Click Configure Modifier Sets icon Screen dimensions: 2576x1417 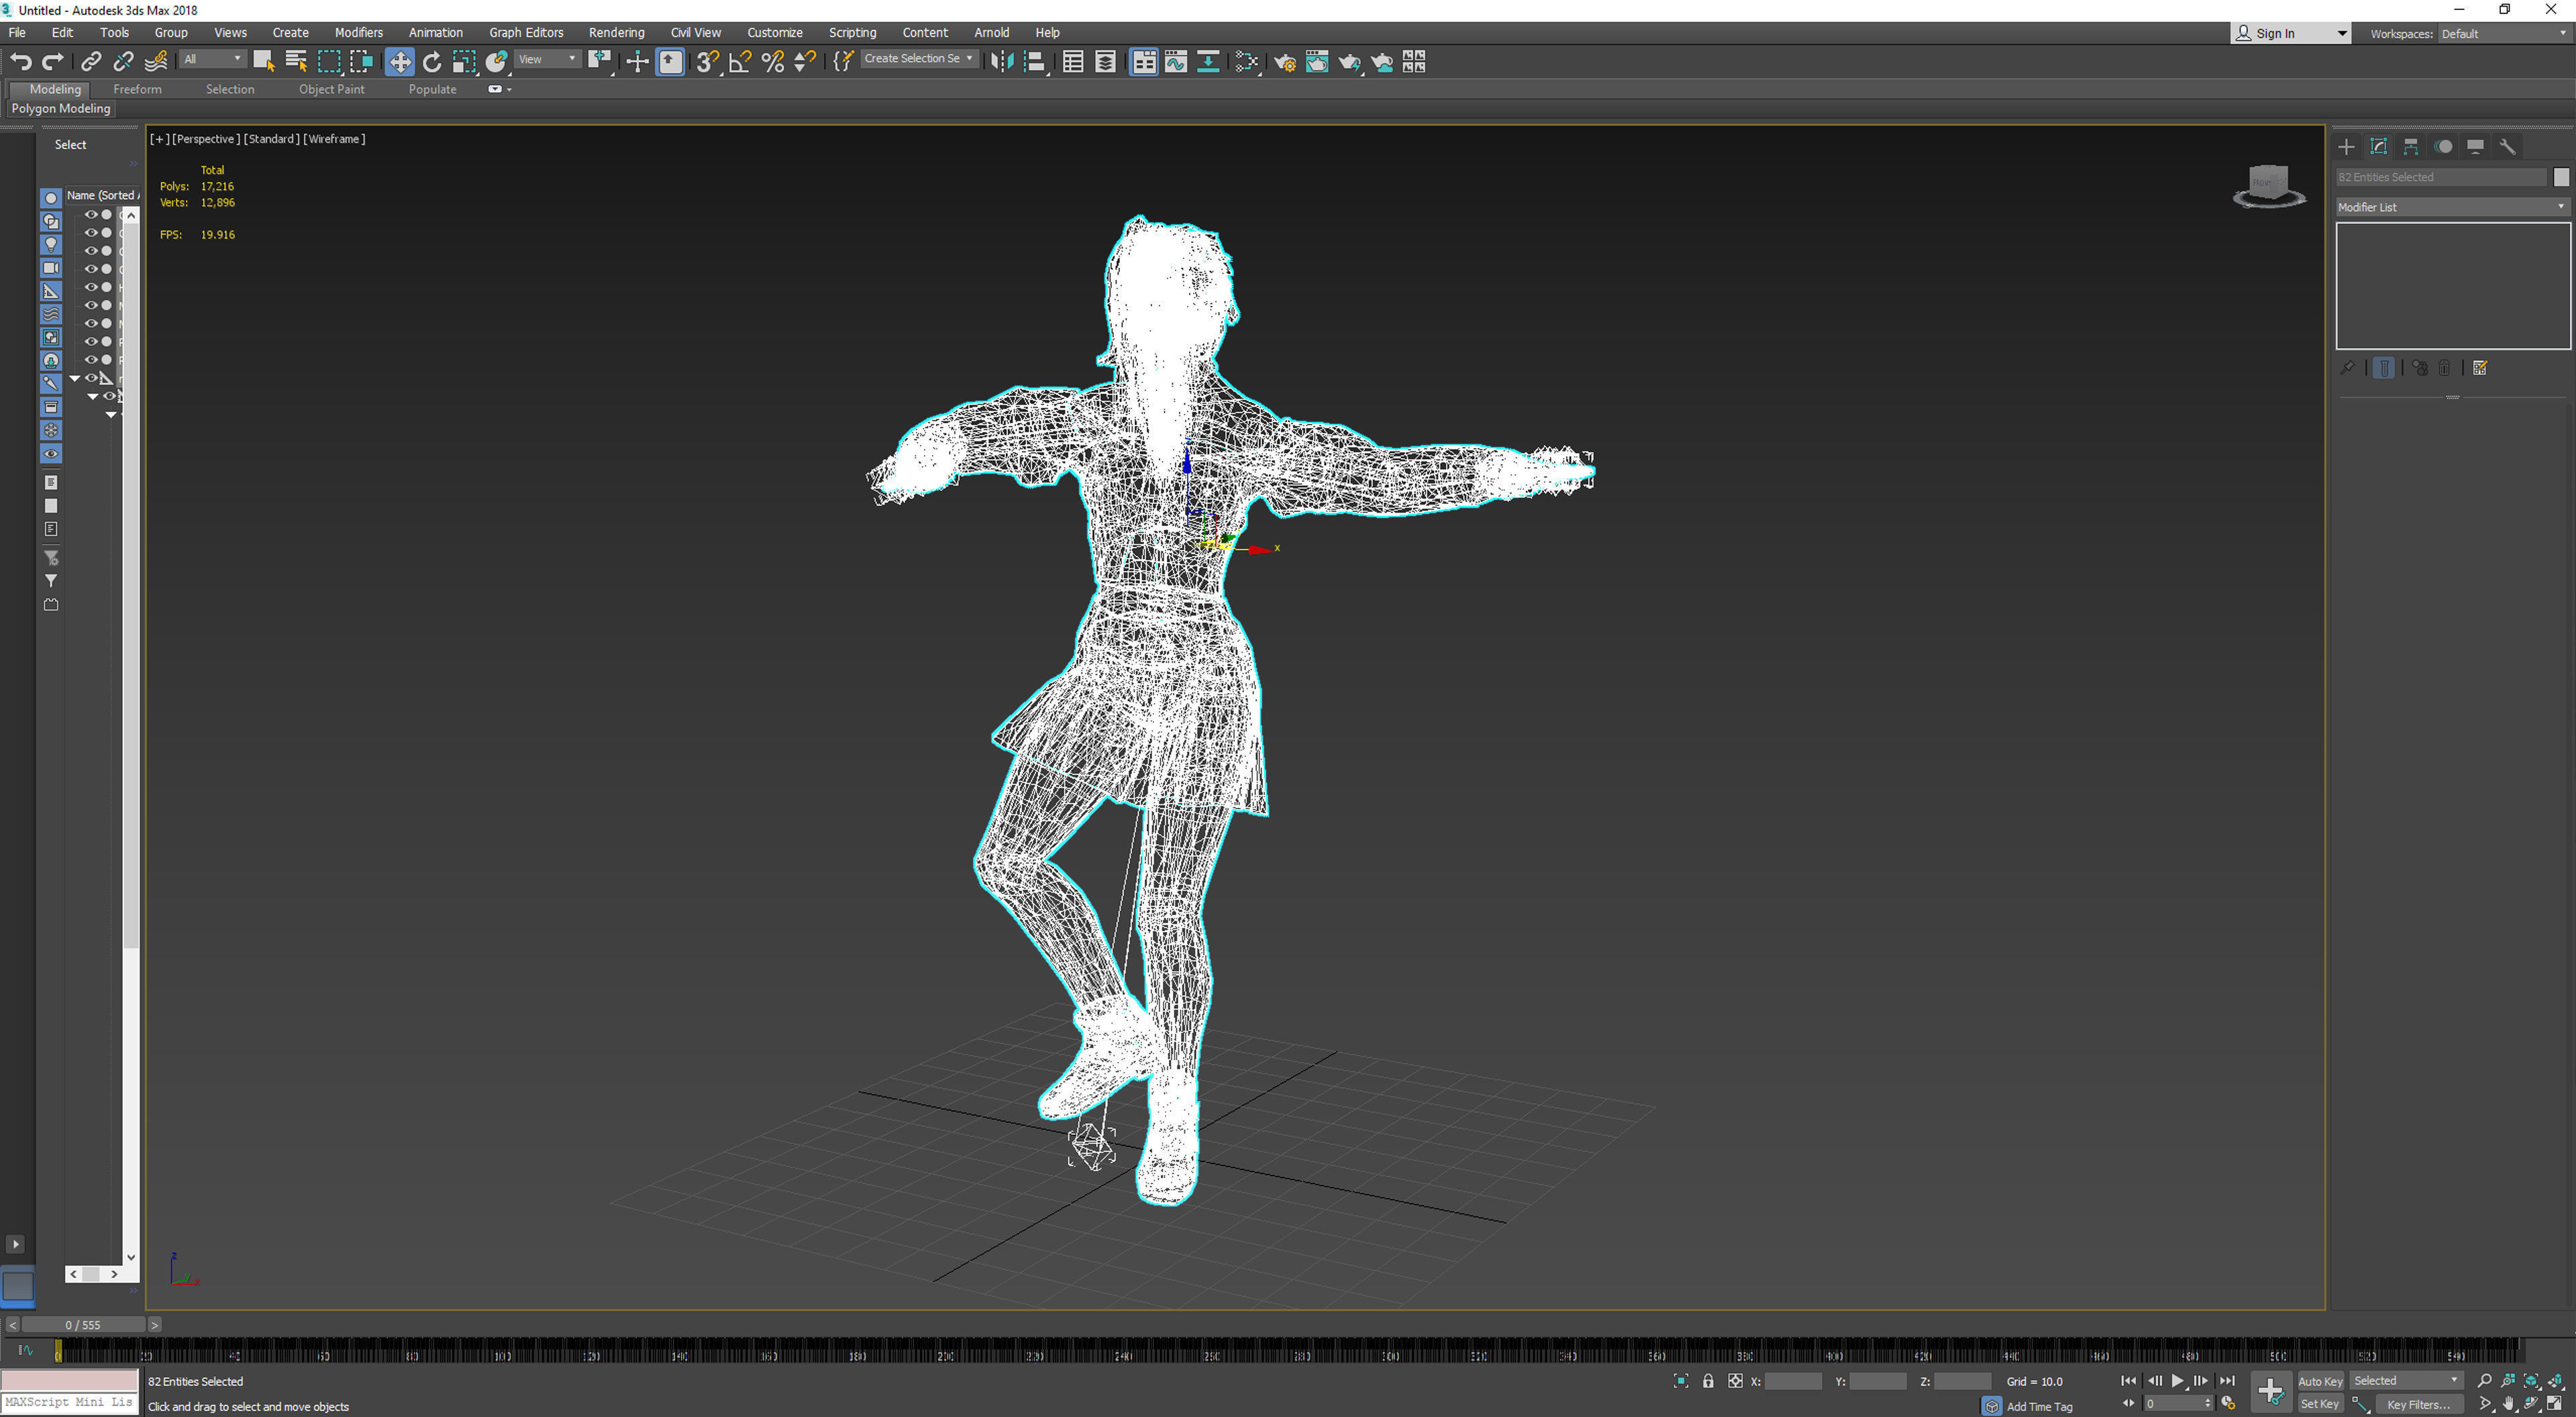[2480, 368]
